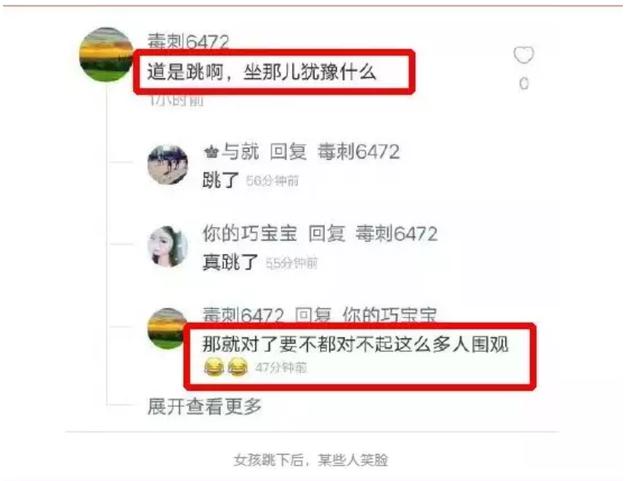Expand replies via 展开查看更多
Viewport: 640px width, 481px height.
click(x=204, y=406)
